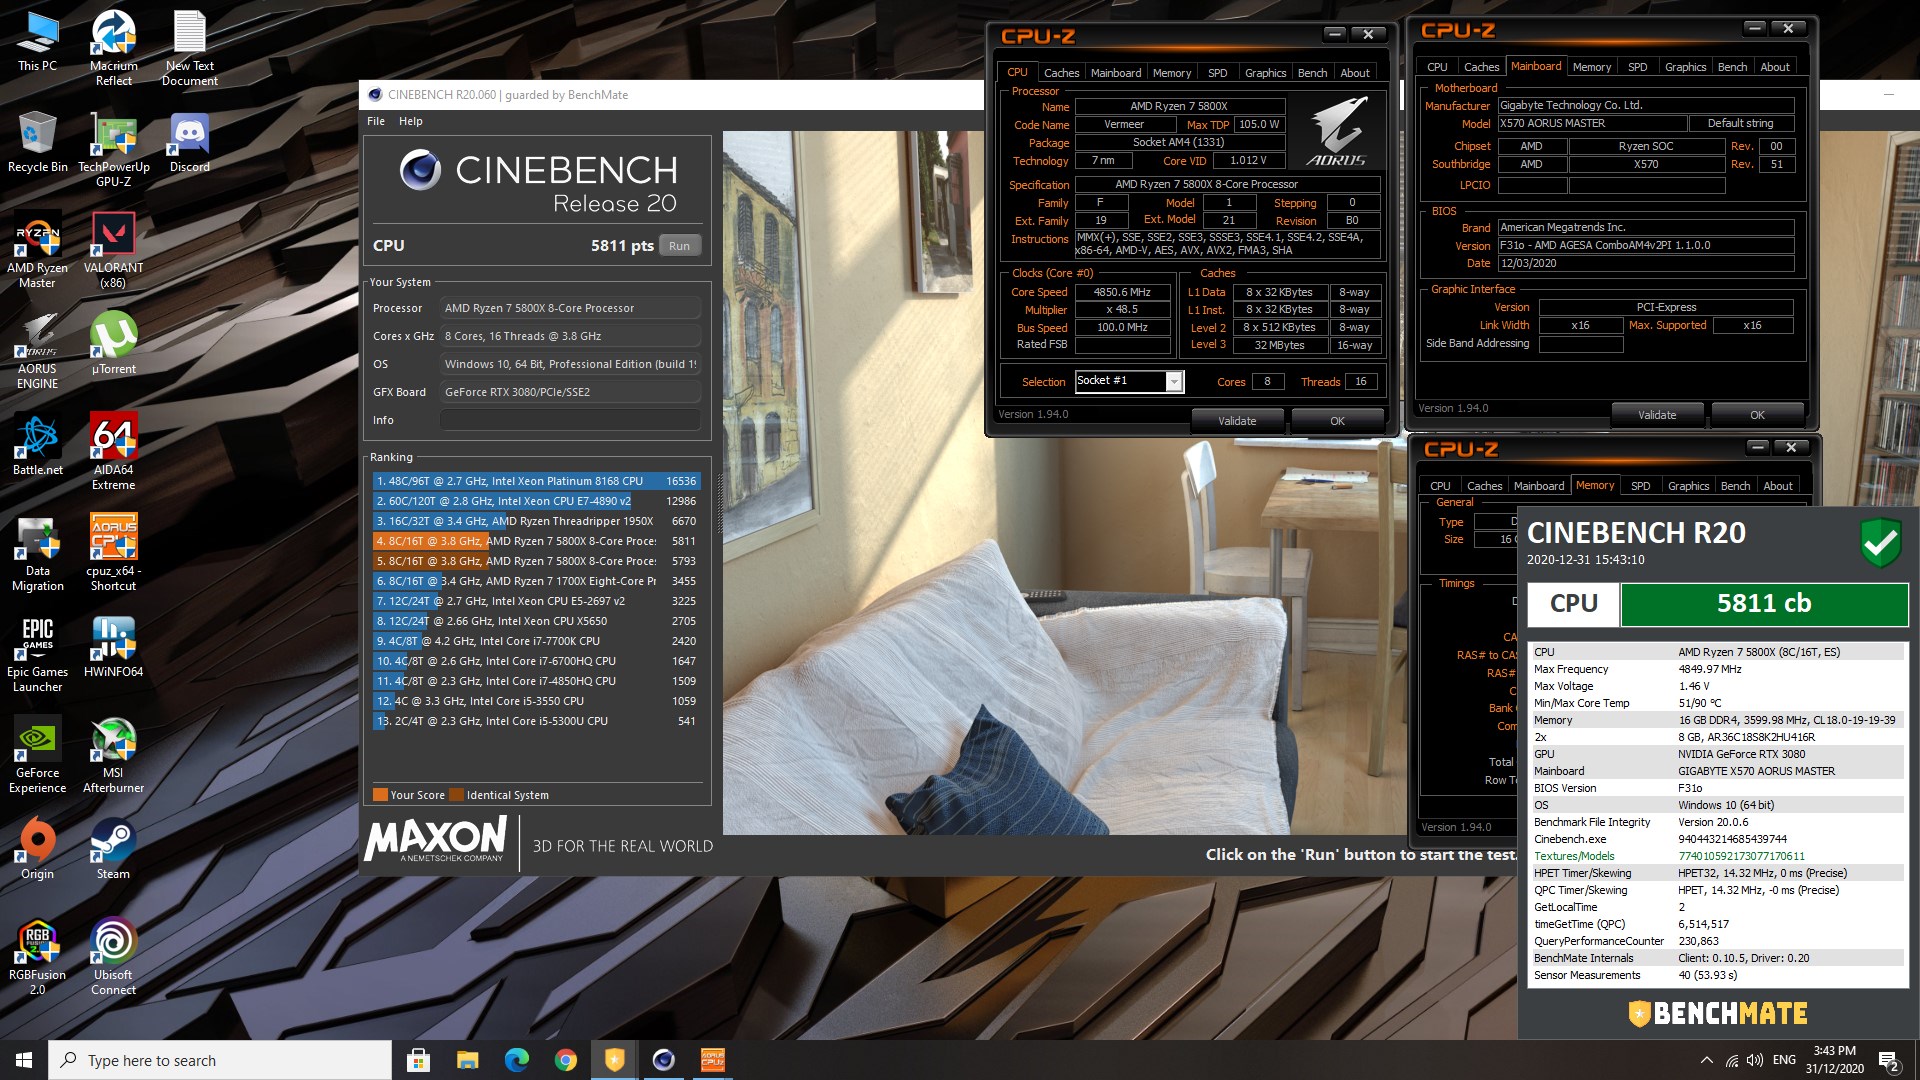Launch TechPowerUp GPU-Z shortcut
Screen dimensions: 1920x1080
click(114, 150)
